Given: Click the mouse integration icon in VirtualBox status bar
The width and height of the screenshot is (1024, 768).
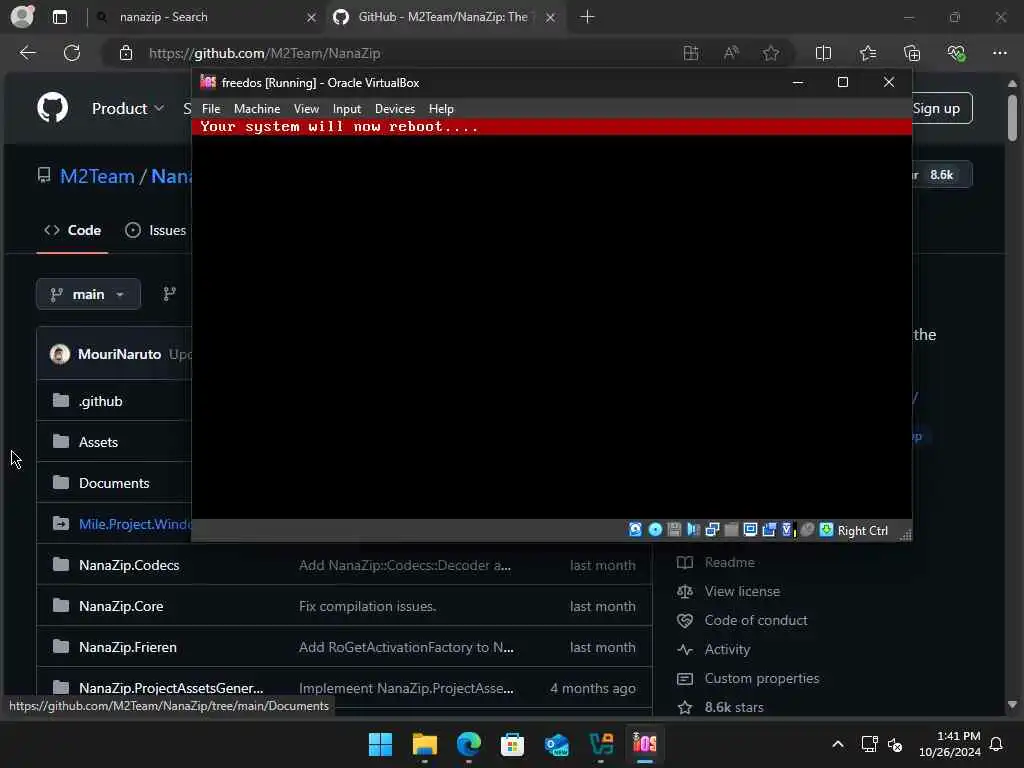Looking at the screenshot, I should (807, 530).
